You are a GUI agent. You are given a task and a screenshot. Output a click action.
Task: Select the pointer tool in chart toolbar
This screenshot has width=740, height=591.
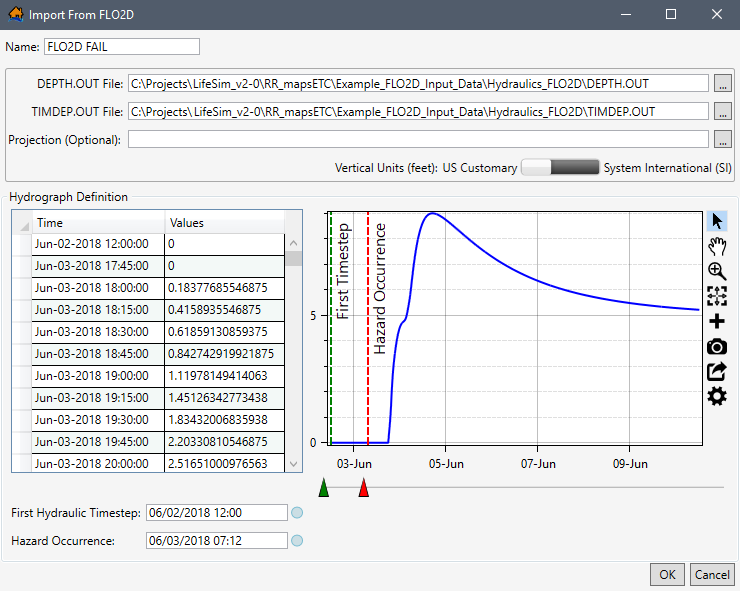pyautogui.click(x=717, y=221)
